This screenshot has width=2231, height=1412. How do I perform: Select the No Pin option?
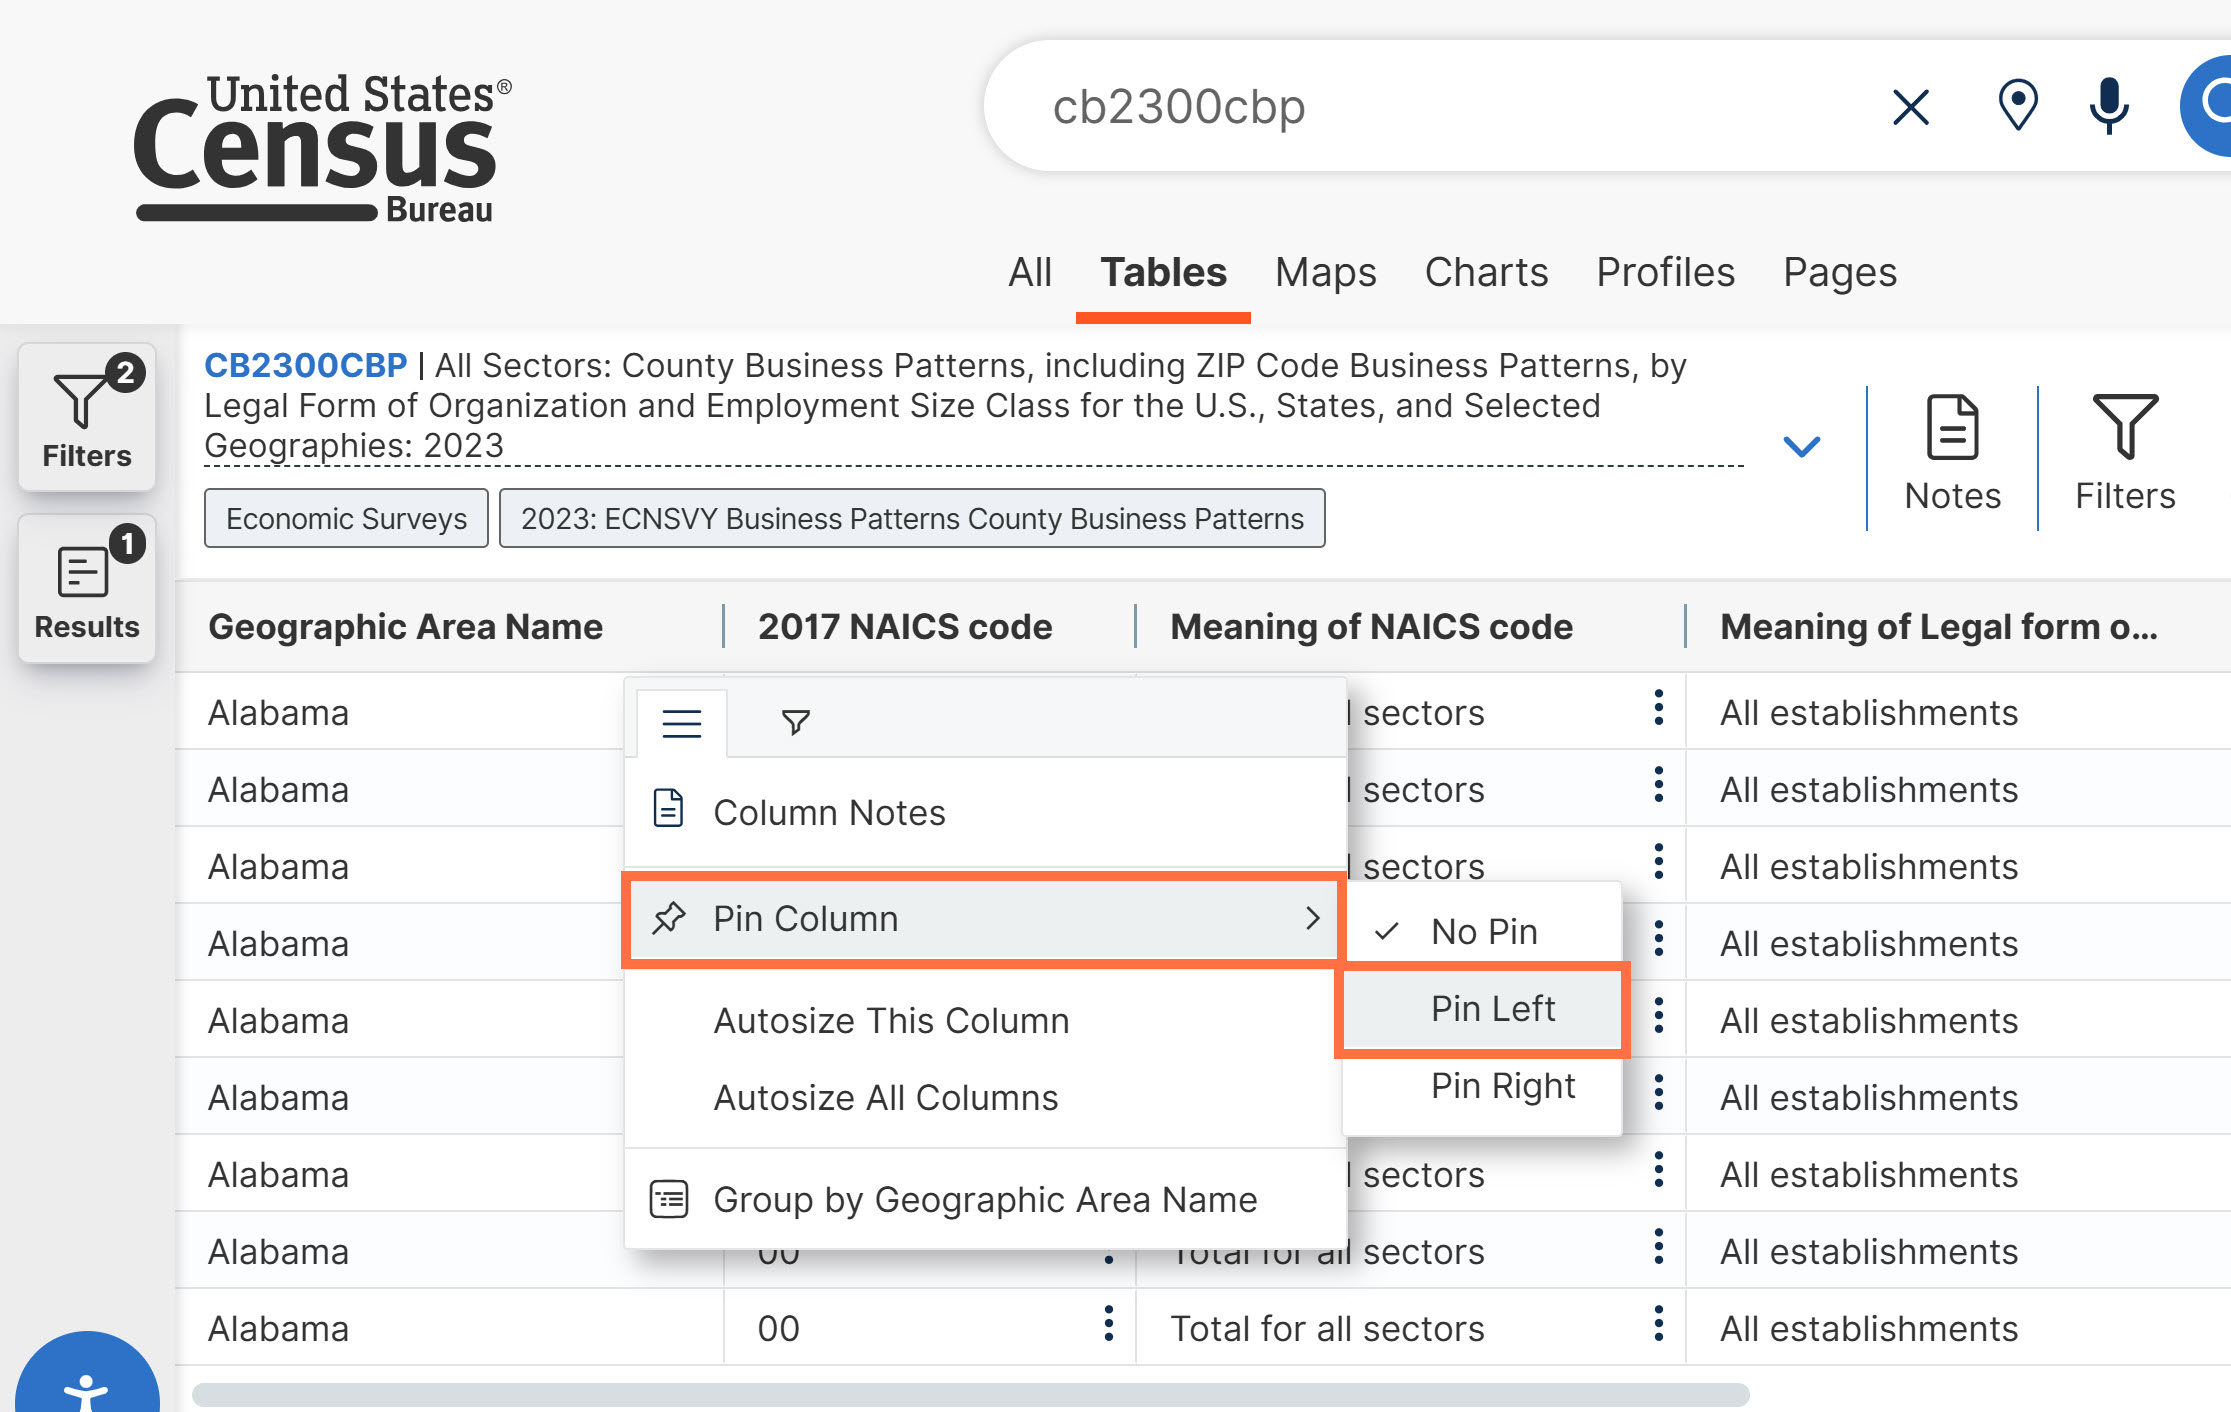pos(1483,931)
